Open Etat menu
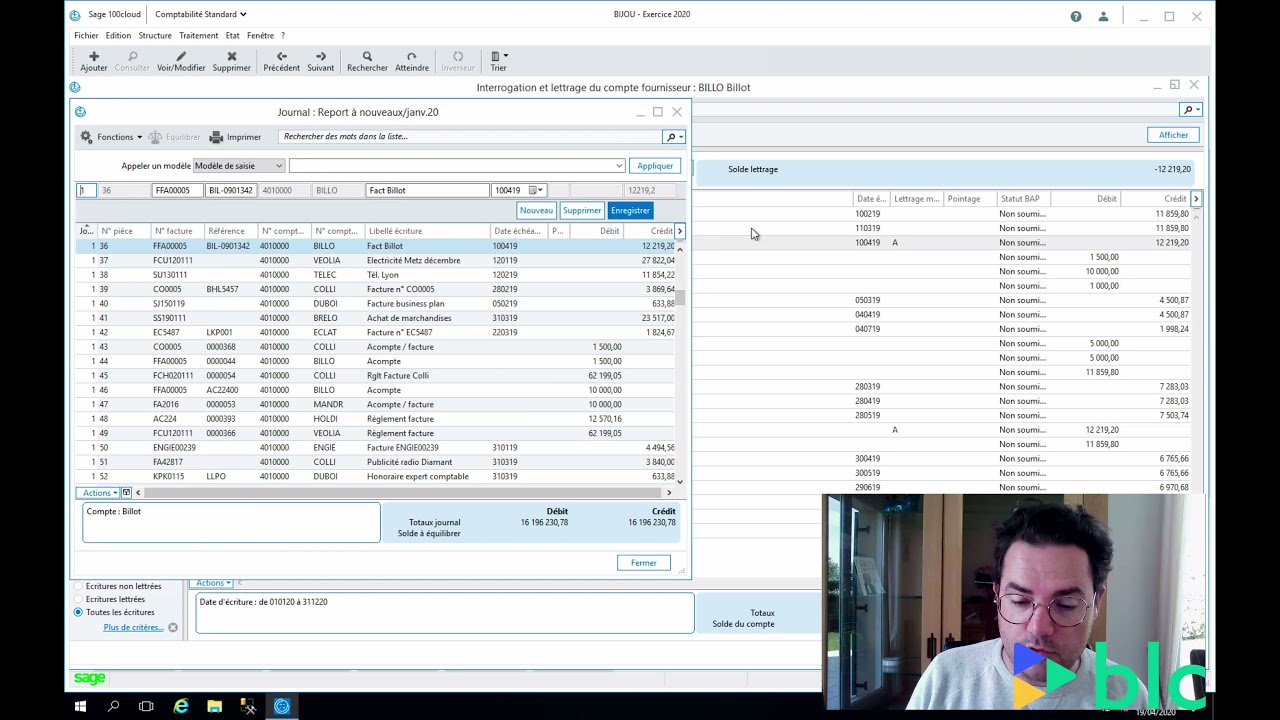This screenshot has width=1280, height=720. 232,35
